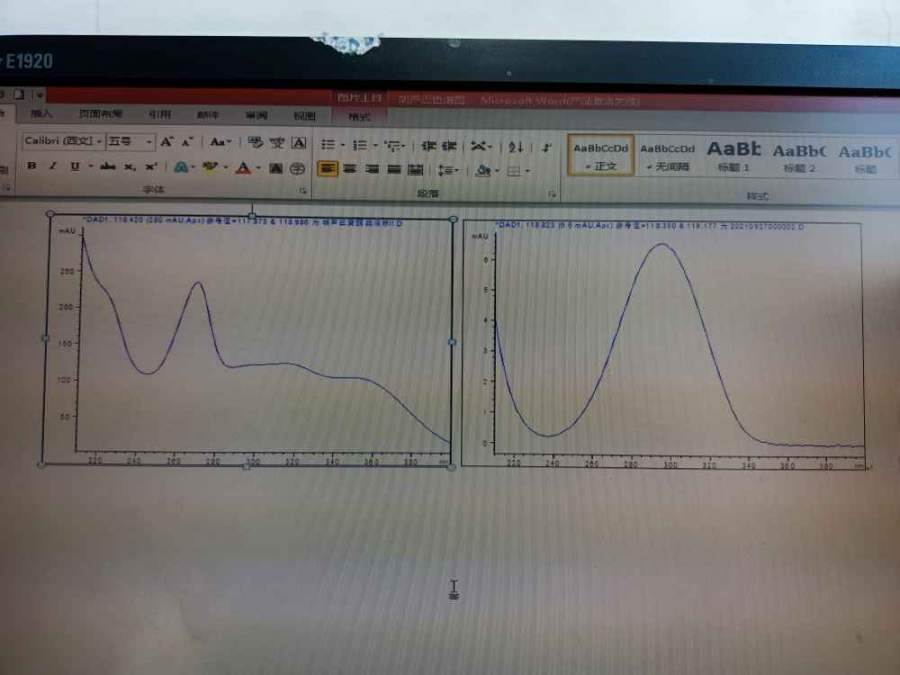Switch to the 审阅 tab
Viewport: 900px width, 675px height.
click(257, 116)
